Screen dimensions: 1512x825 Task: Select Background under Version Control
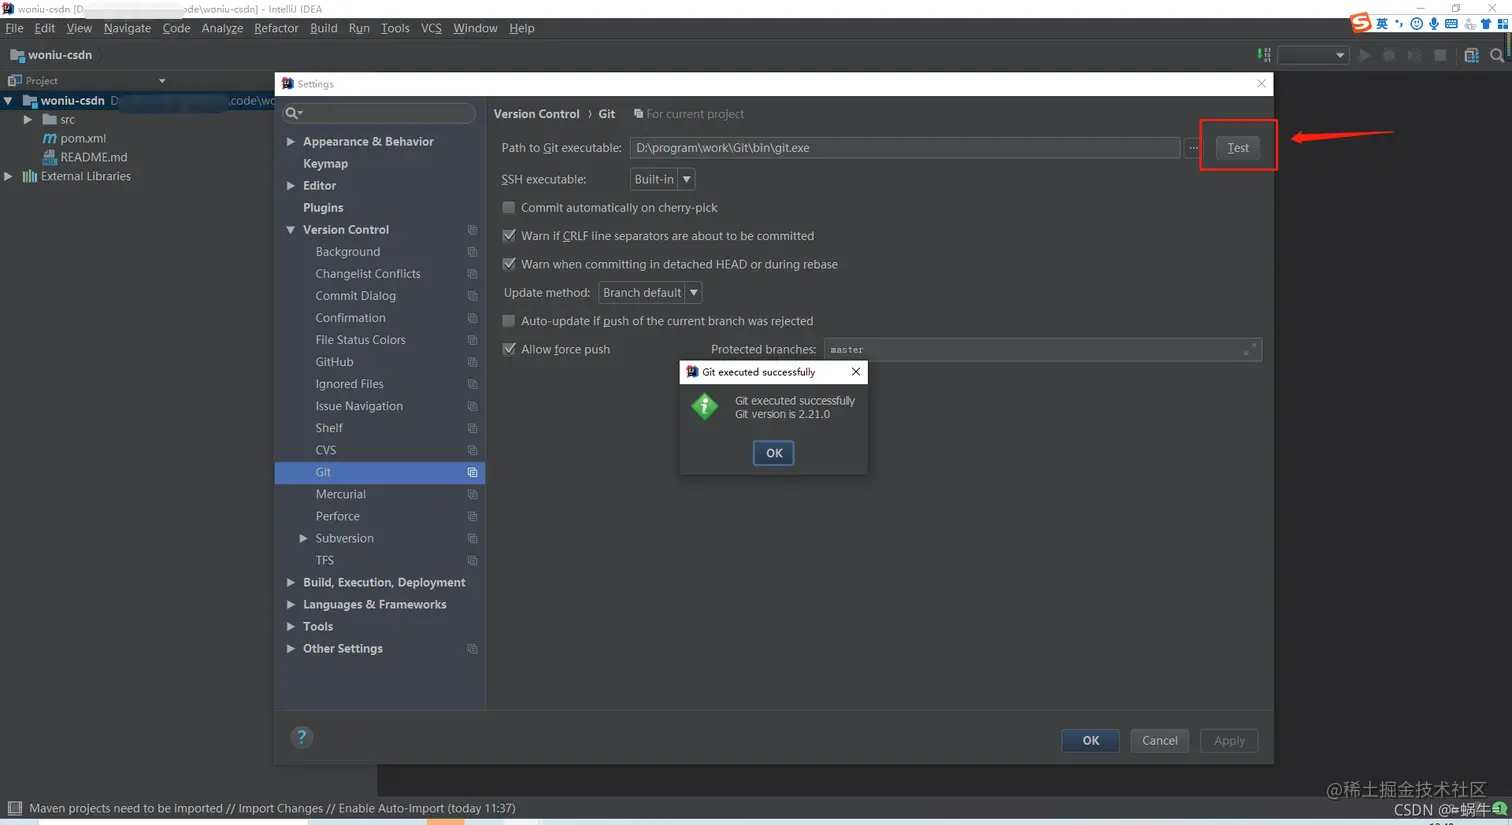click(347, 252)
